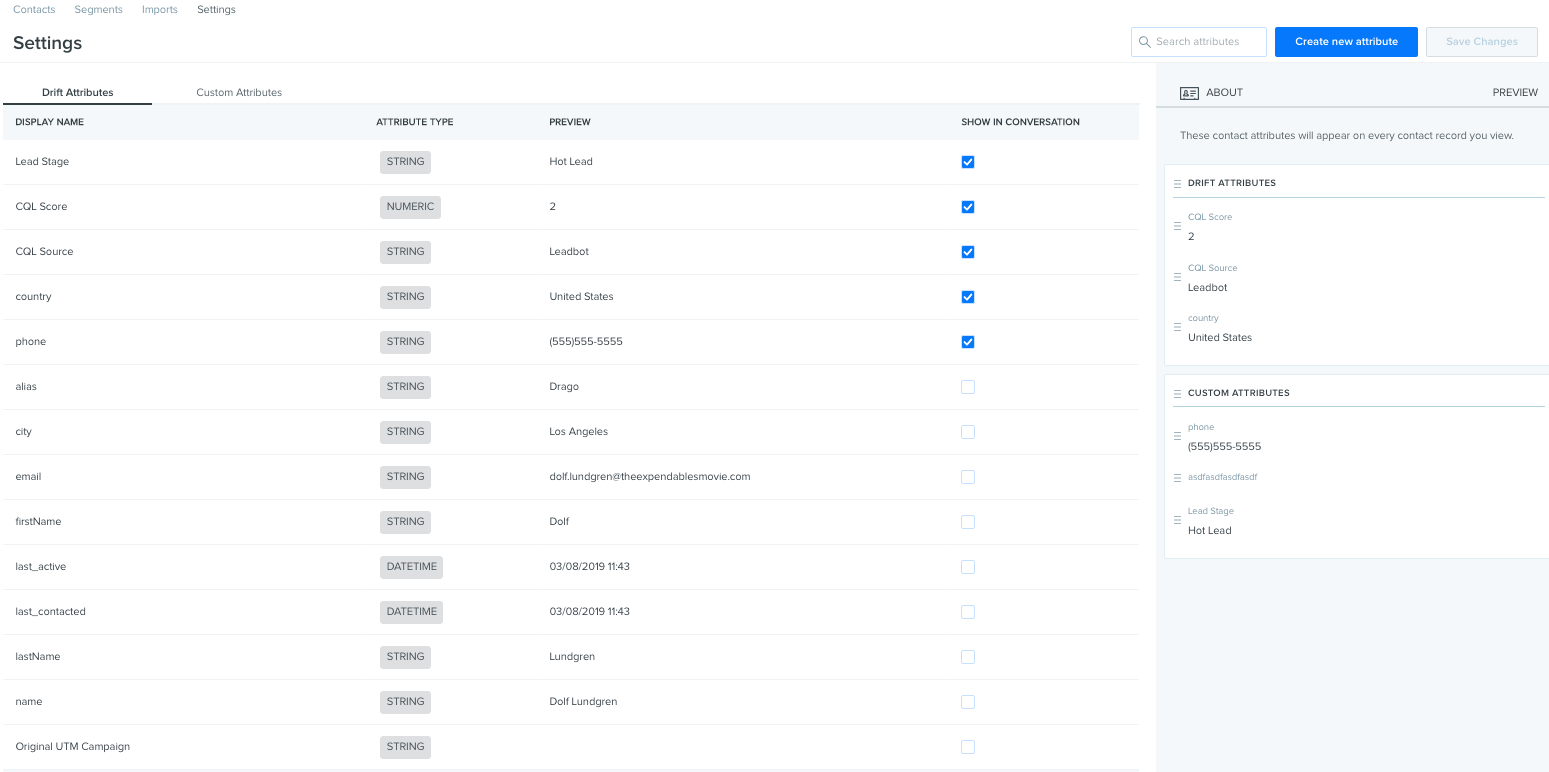Open the Contacts navigation tab
Image resolution: width=1549 pixels, height=772 pixels.
(34, 10)
